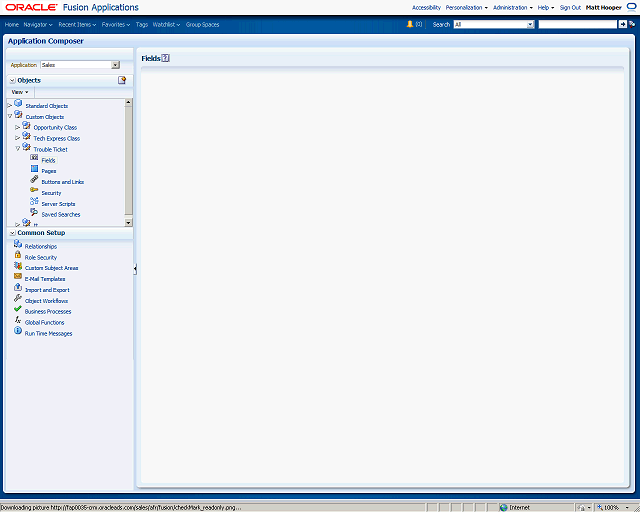Image resolution: width=640 pixels, height=512 pixels.
Task: Open the Object Workflows link
Action: pyautogui.click(x=46, y=301)
